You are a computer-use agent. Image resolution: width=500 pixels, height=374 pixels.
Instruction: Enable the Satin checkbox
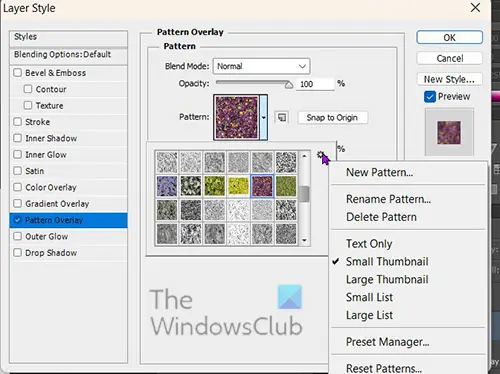pyautogui.click(x=17, y=170)
